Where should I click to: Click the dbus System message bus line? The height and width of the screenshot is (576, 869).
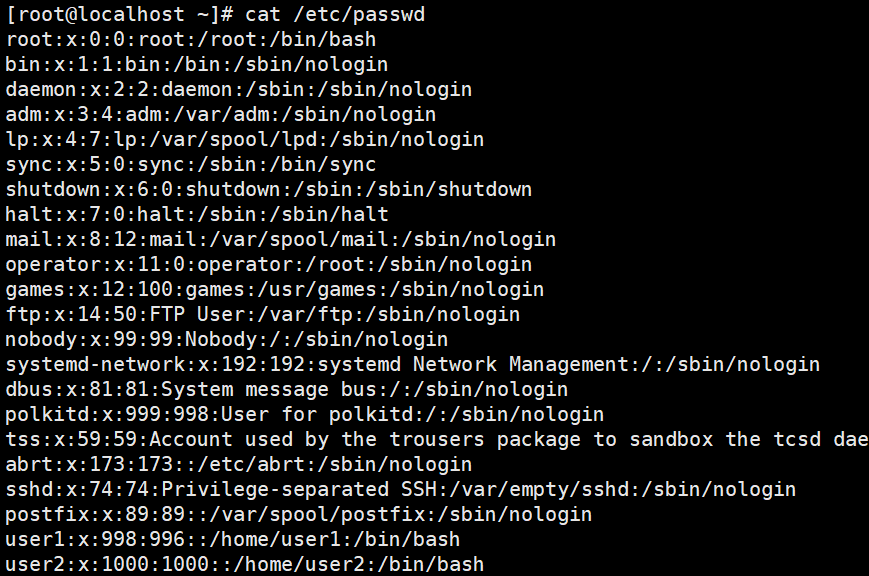coord(286,389)
